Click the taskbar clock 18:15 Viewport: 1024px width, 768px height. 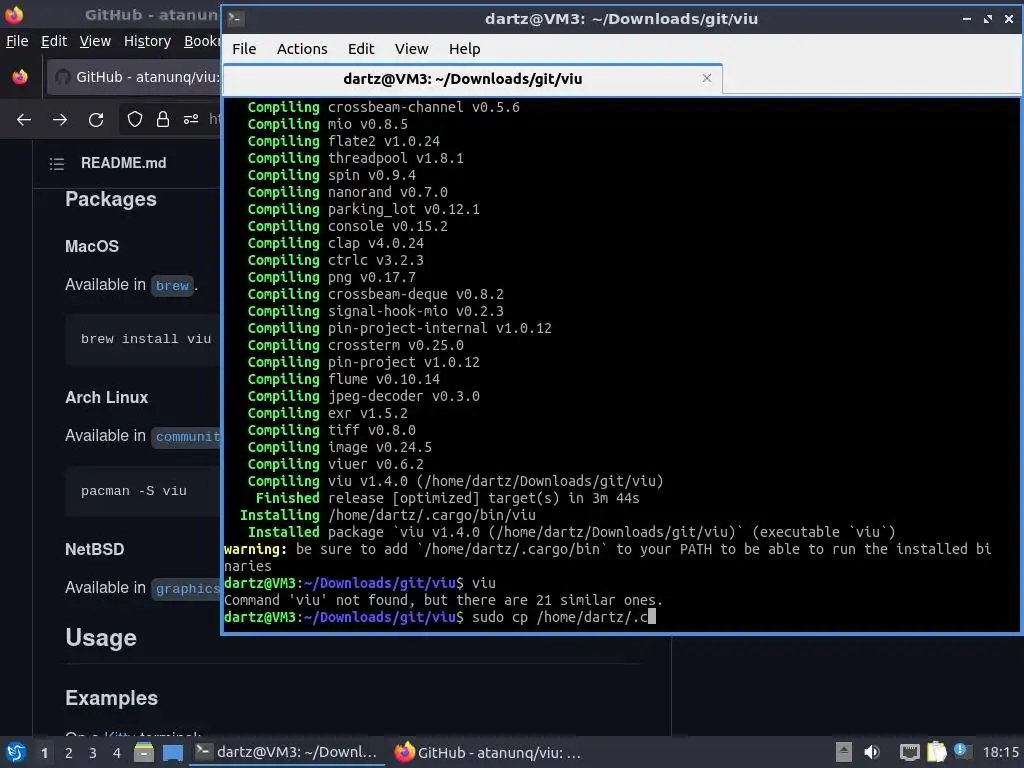point(1000,752)
